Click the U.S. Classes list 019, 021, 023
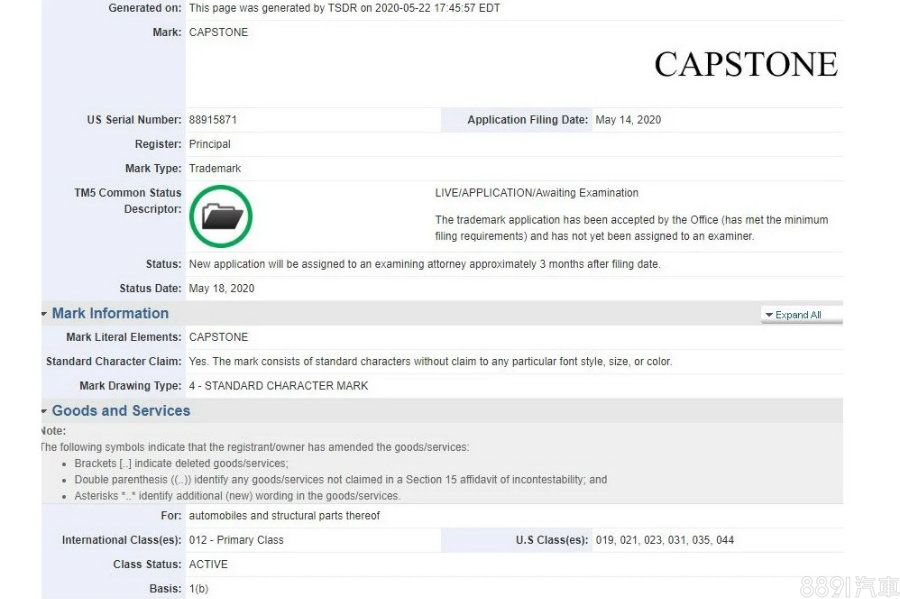 point(665,540)
